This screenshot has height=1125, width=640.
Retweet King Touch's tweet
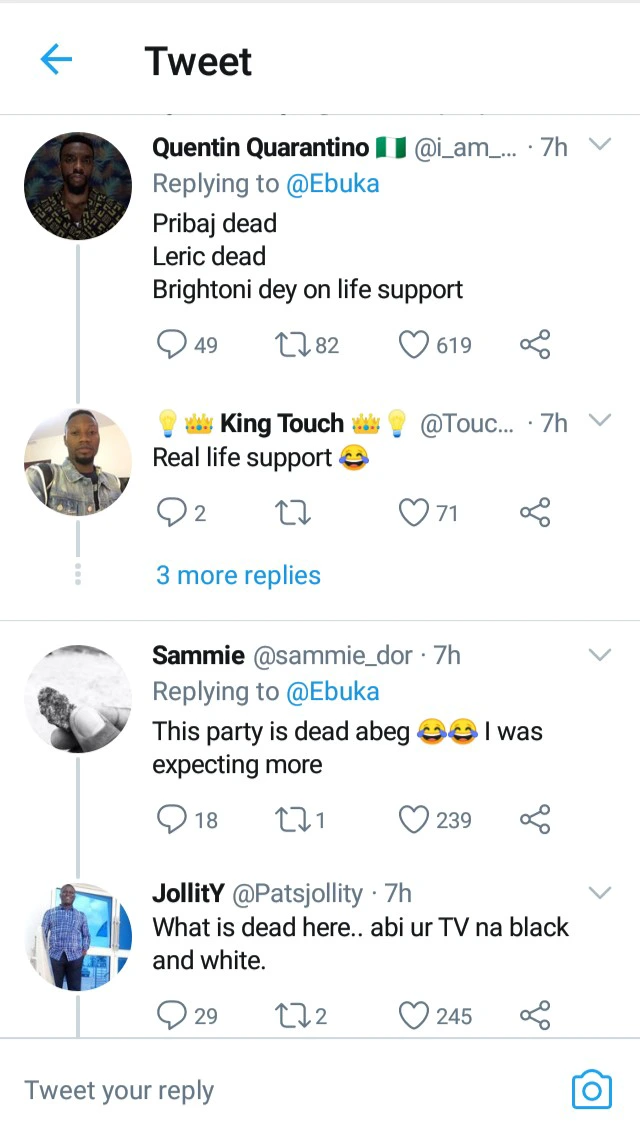point(291,513)
